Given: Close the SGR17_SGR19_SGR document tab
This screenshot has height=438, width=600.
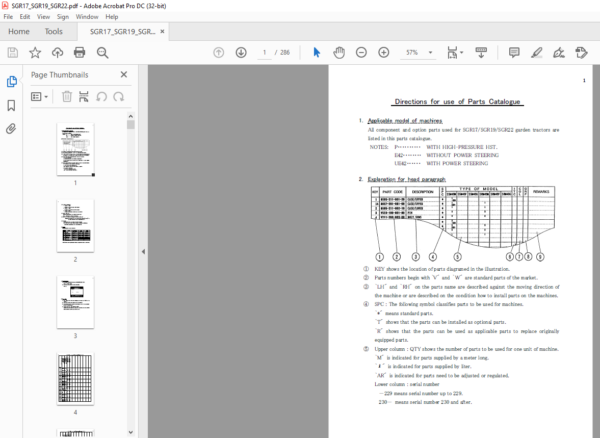Looking at the screenshot, I should (162, 32).
